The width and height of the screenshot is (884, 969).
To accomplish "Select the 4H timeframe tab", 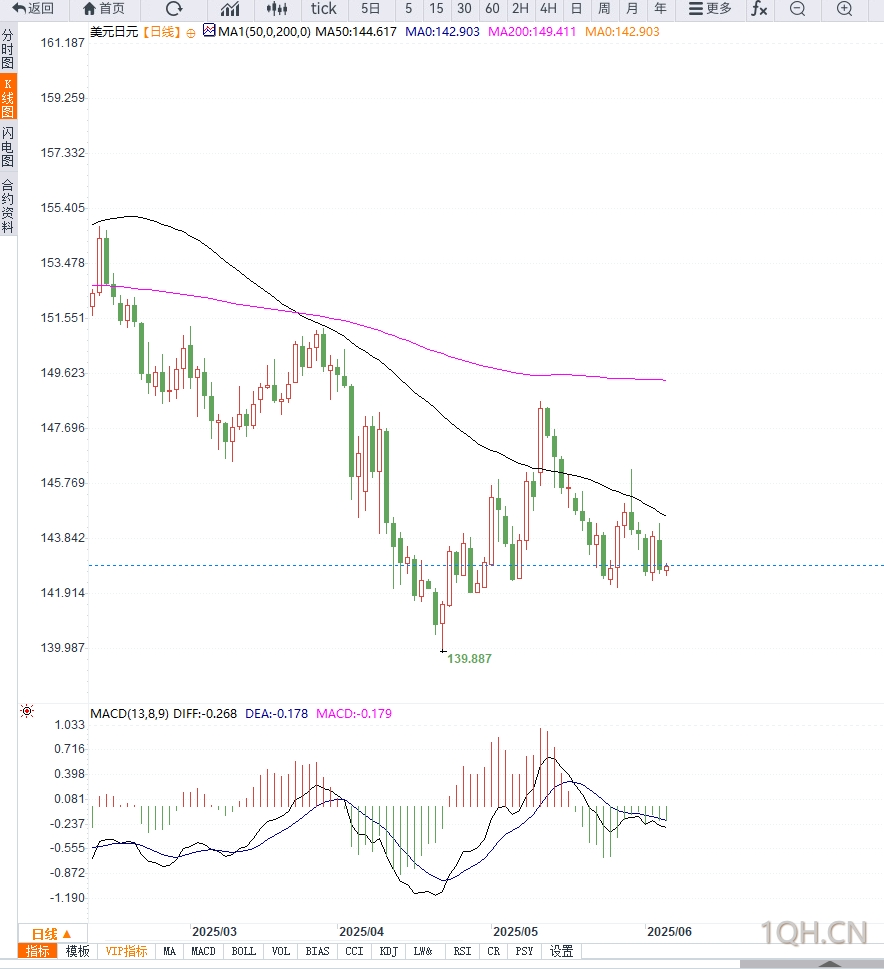I will [x=548, y=9].
